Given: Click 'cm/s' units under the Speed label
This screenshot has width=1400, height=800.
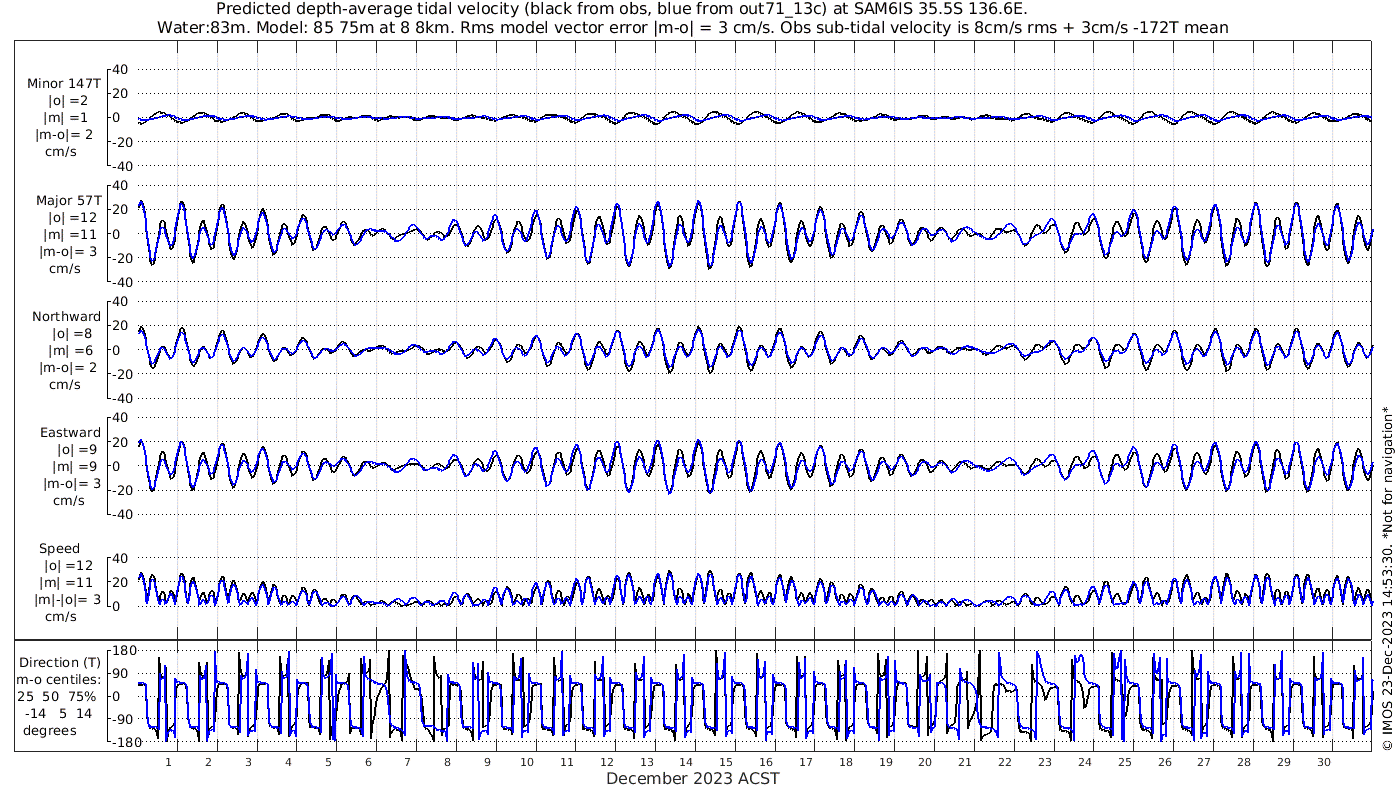Looking at the screenshot, I should pos(62,617).
